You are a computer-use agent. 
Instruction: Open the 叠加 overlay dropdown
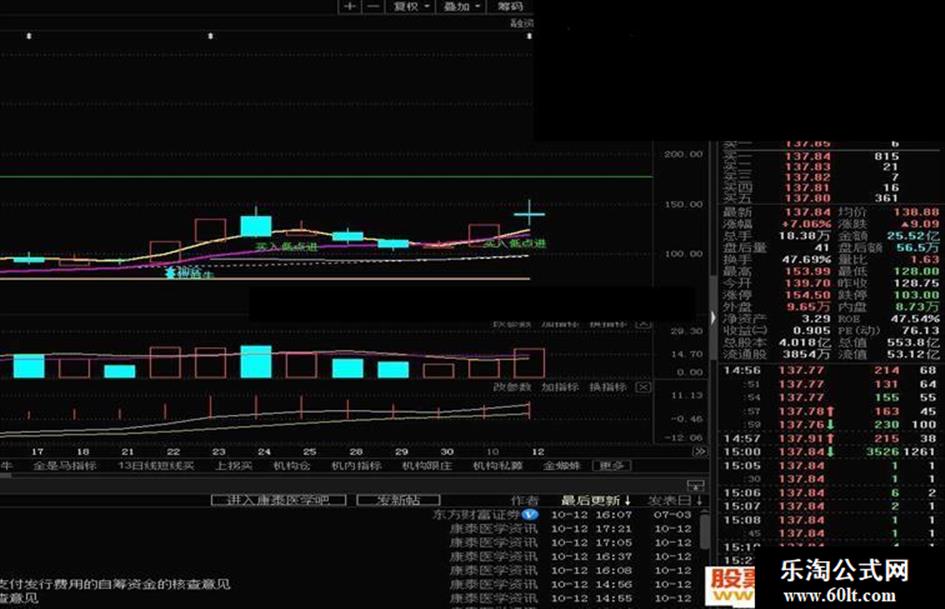tap(462, 6)
